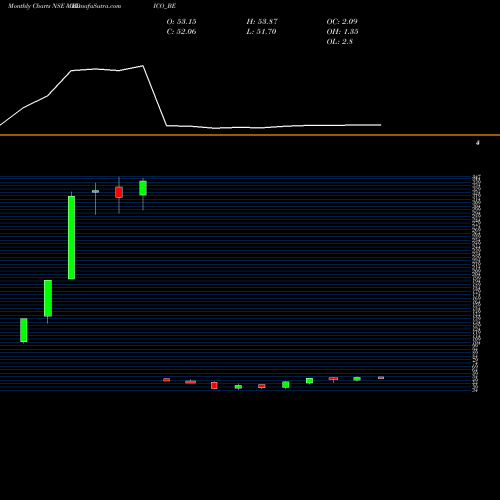
Task: Click the ICO_BE symbol label
Action: coord(165,6)
